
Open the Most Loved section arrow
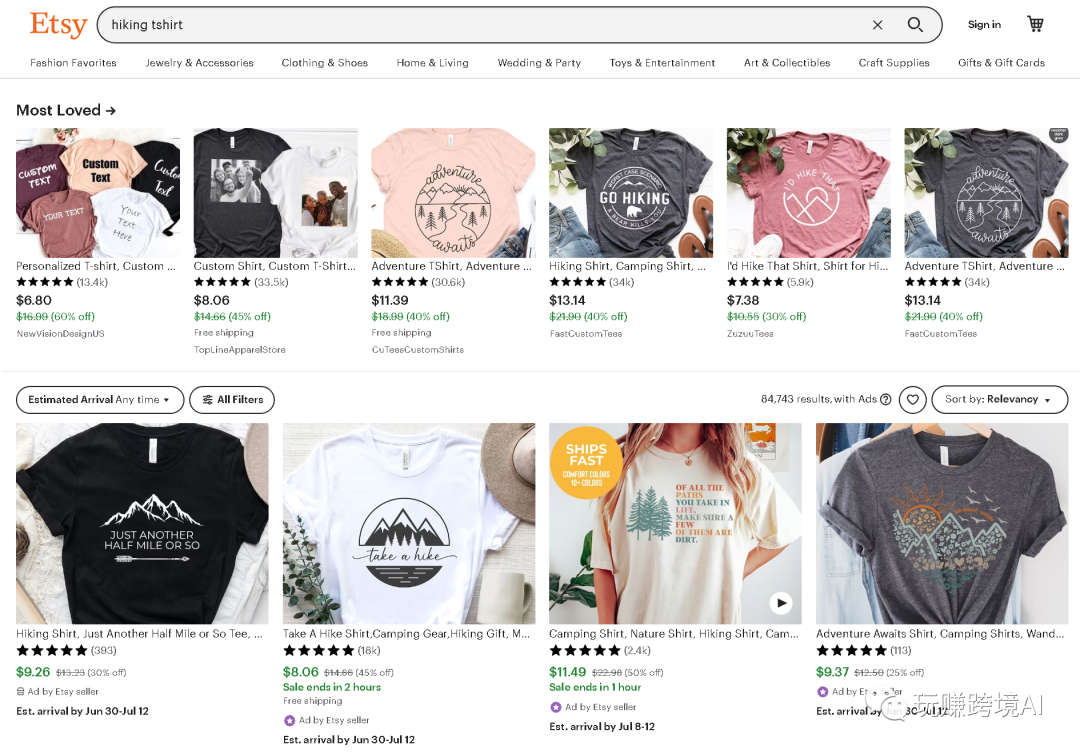[x=110, y=111]
